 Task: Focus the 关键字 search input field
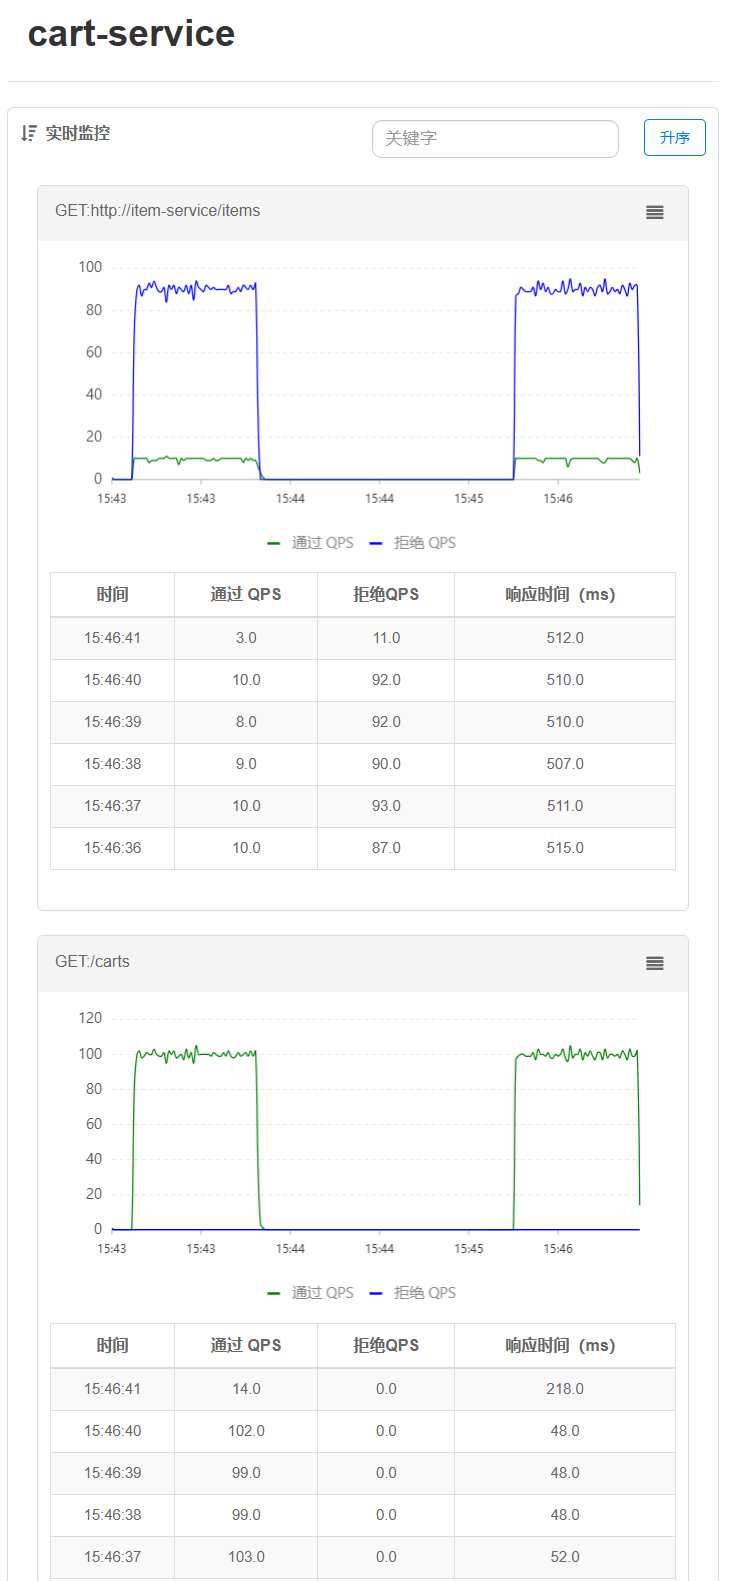click(x=495, y=139)
